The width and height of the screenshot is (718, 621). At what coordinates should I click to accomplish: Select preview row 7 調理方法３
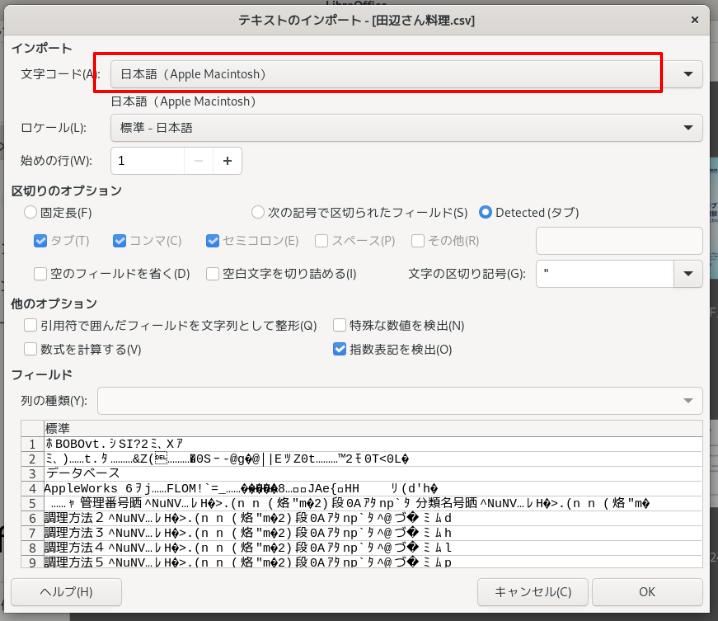(x=373, y=533)
